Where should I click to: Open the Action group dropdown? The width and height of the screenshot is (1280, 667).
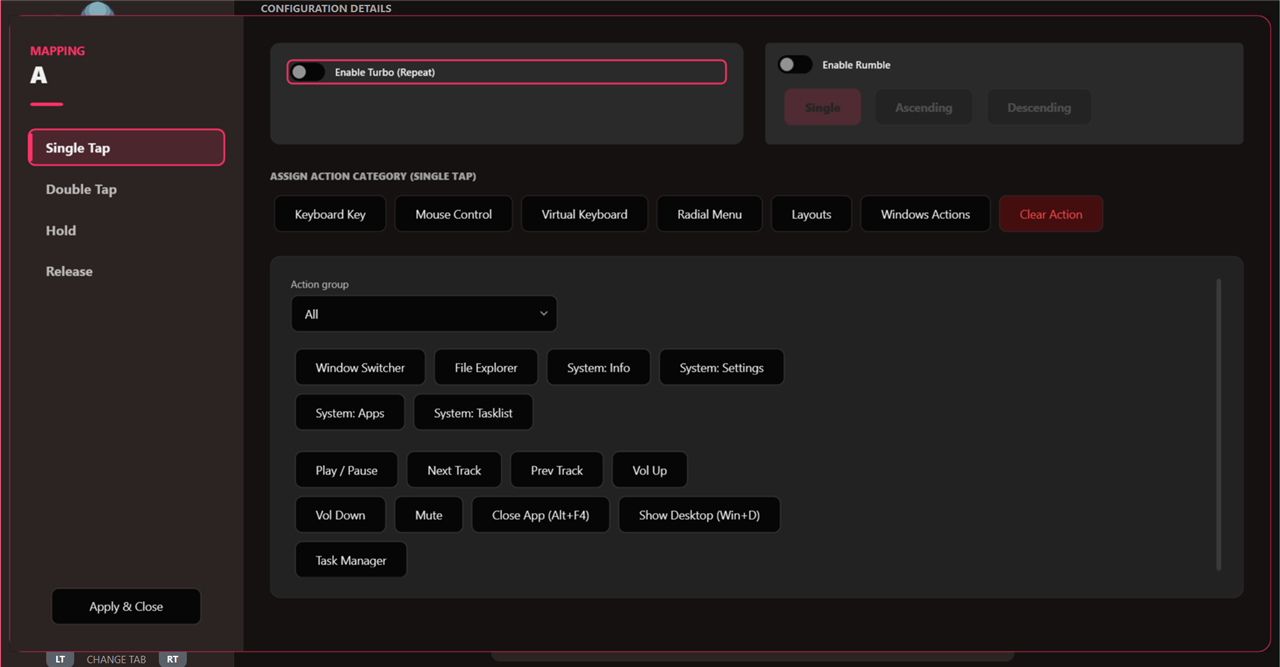point(424,314)
